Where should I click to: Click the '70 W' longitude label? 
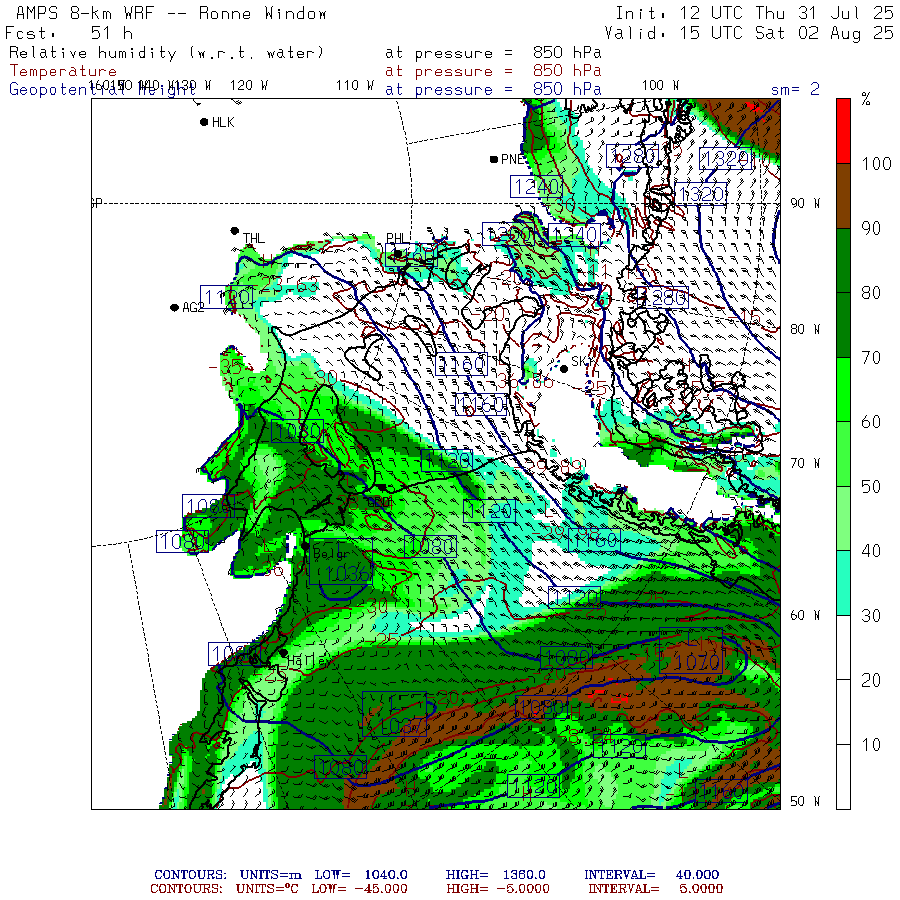[805, 463]
